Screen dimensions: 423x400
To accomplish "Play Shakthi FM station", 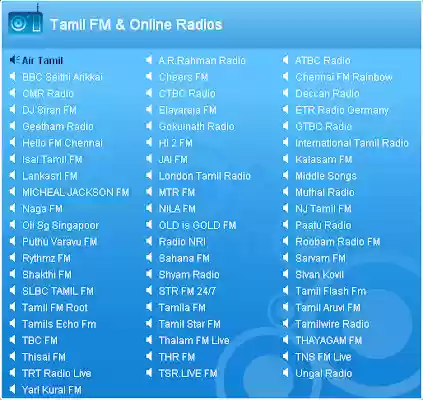I will [x=47, y=275].
